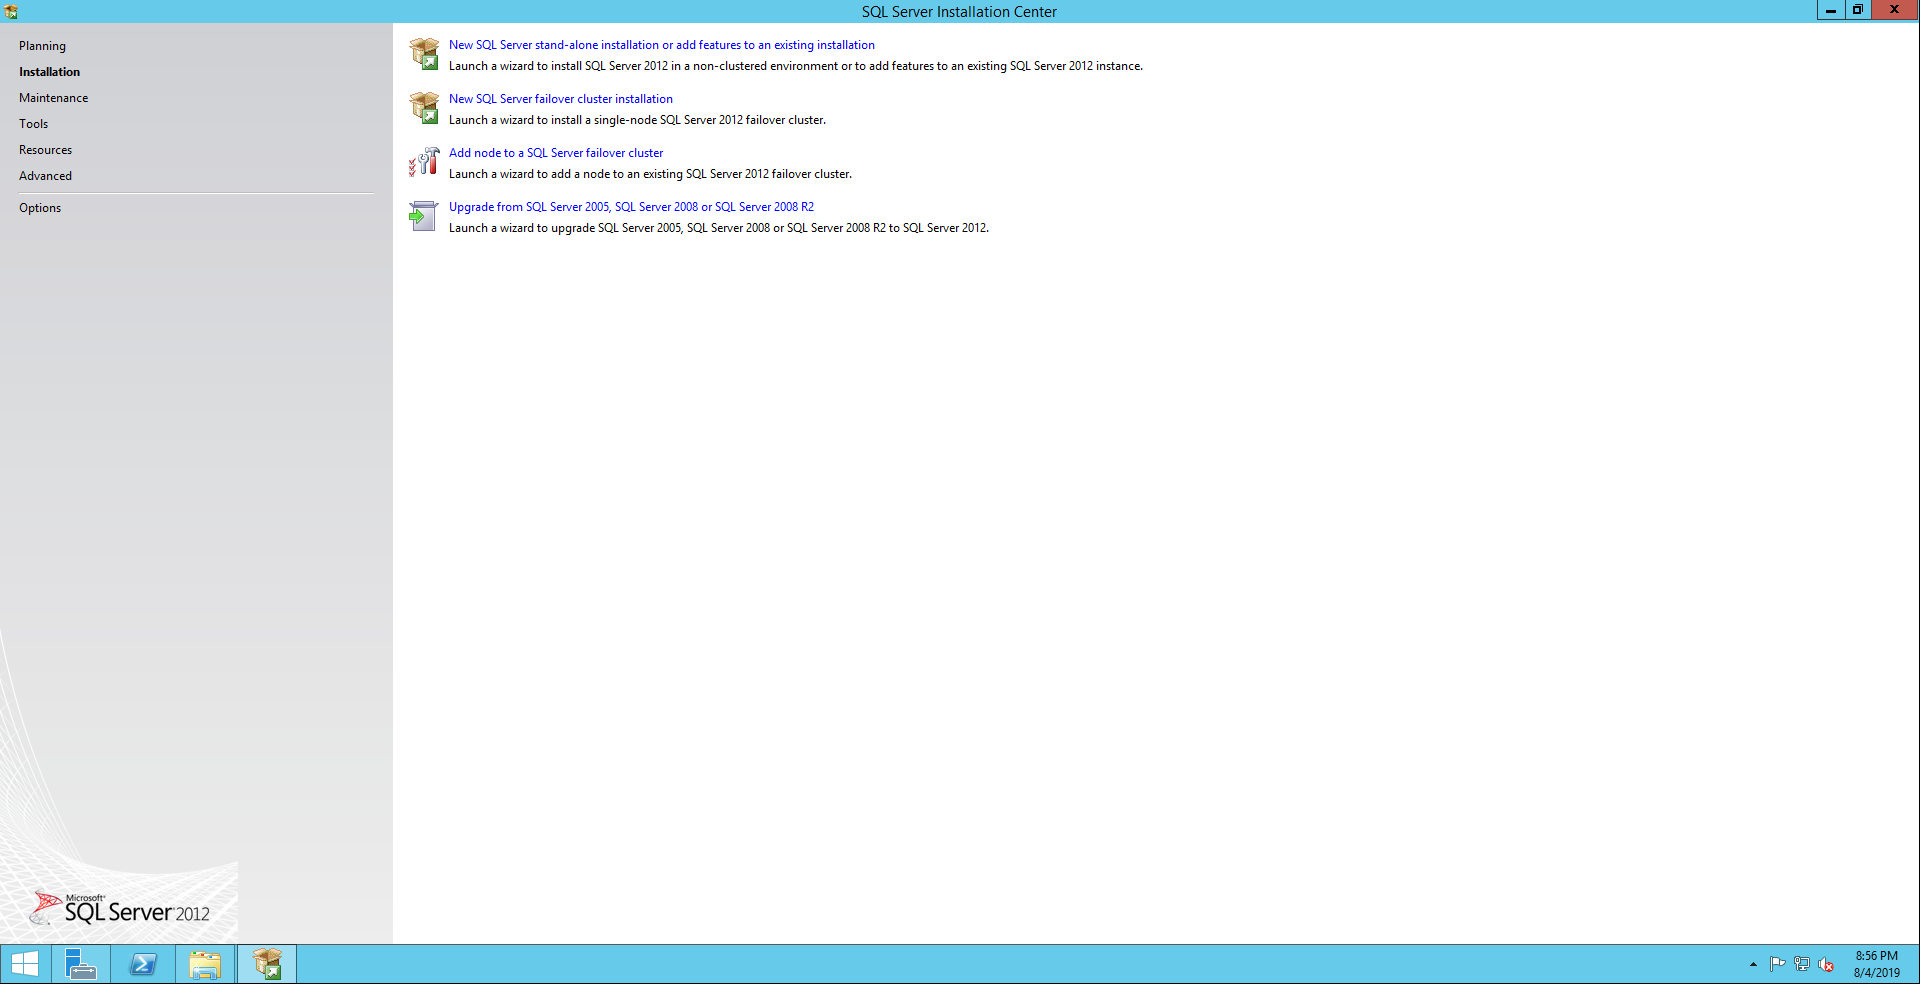The width and height of the screenshot is (1920, 984).
Task: Click the failover cluster installation box icon
Action: click(x=424, y=108)
